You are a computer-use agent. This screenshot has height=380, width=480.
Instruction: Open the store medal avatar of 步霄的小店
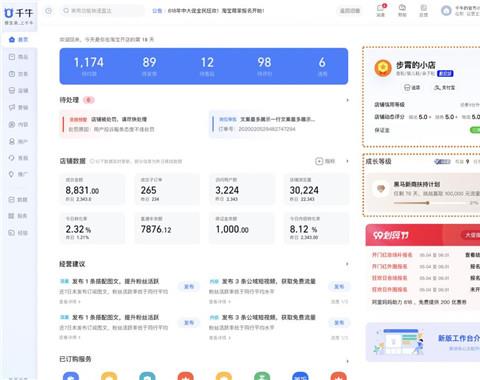(x=383, y=68)
